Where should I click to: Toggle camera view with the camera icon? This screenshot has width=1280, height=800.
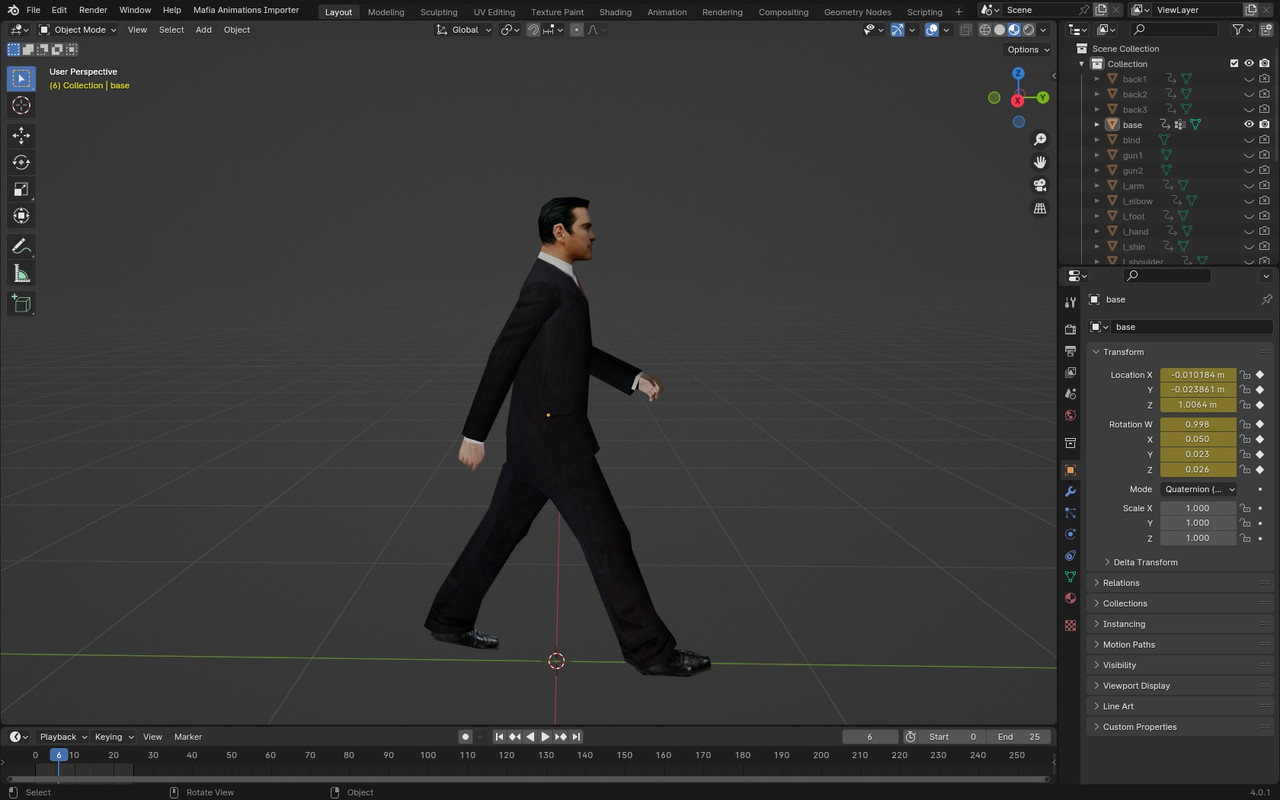tap(1040, 185)
